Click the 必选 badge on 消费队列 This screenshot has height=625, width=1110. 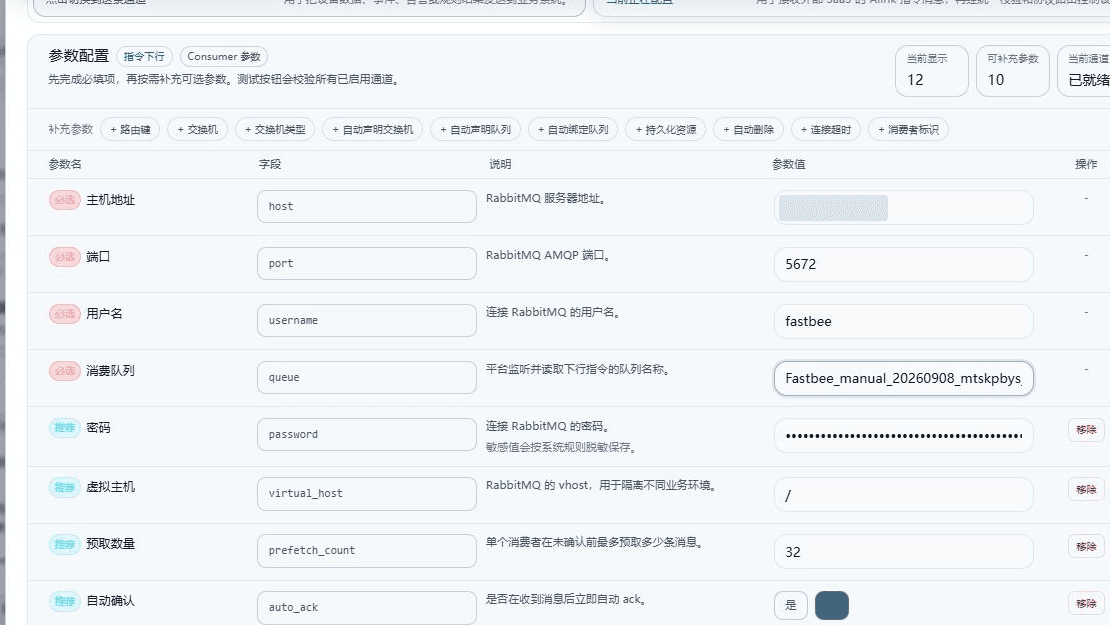pyautogui.click(x=64, y=371)
